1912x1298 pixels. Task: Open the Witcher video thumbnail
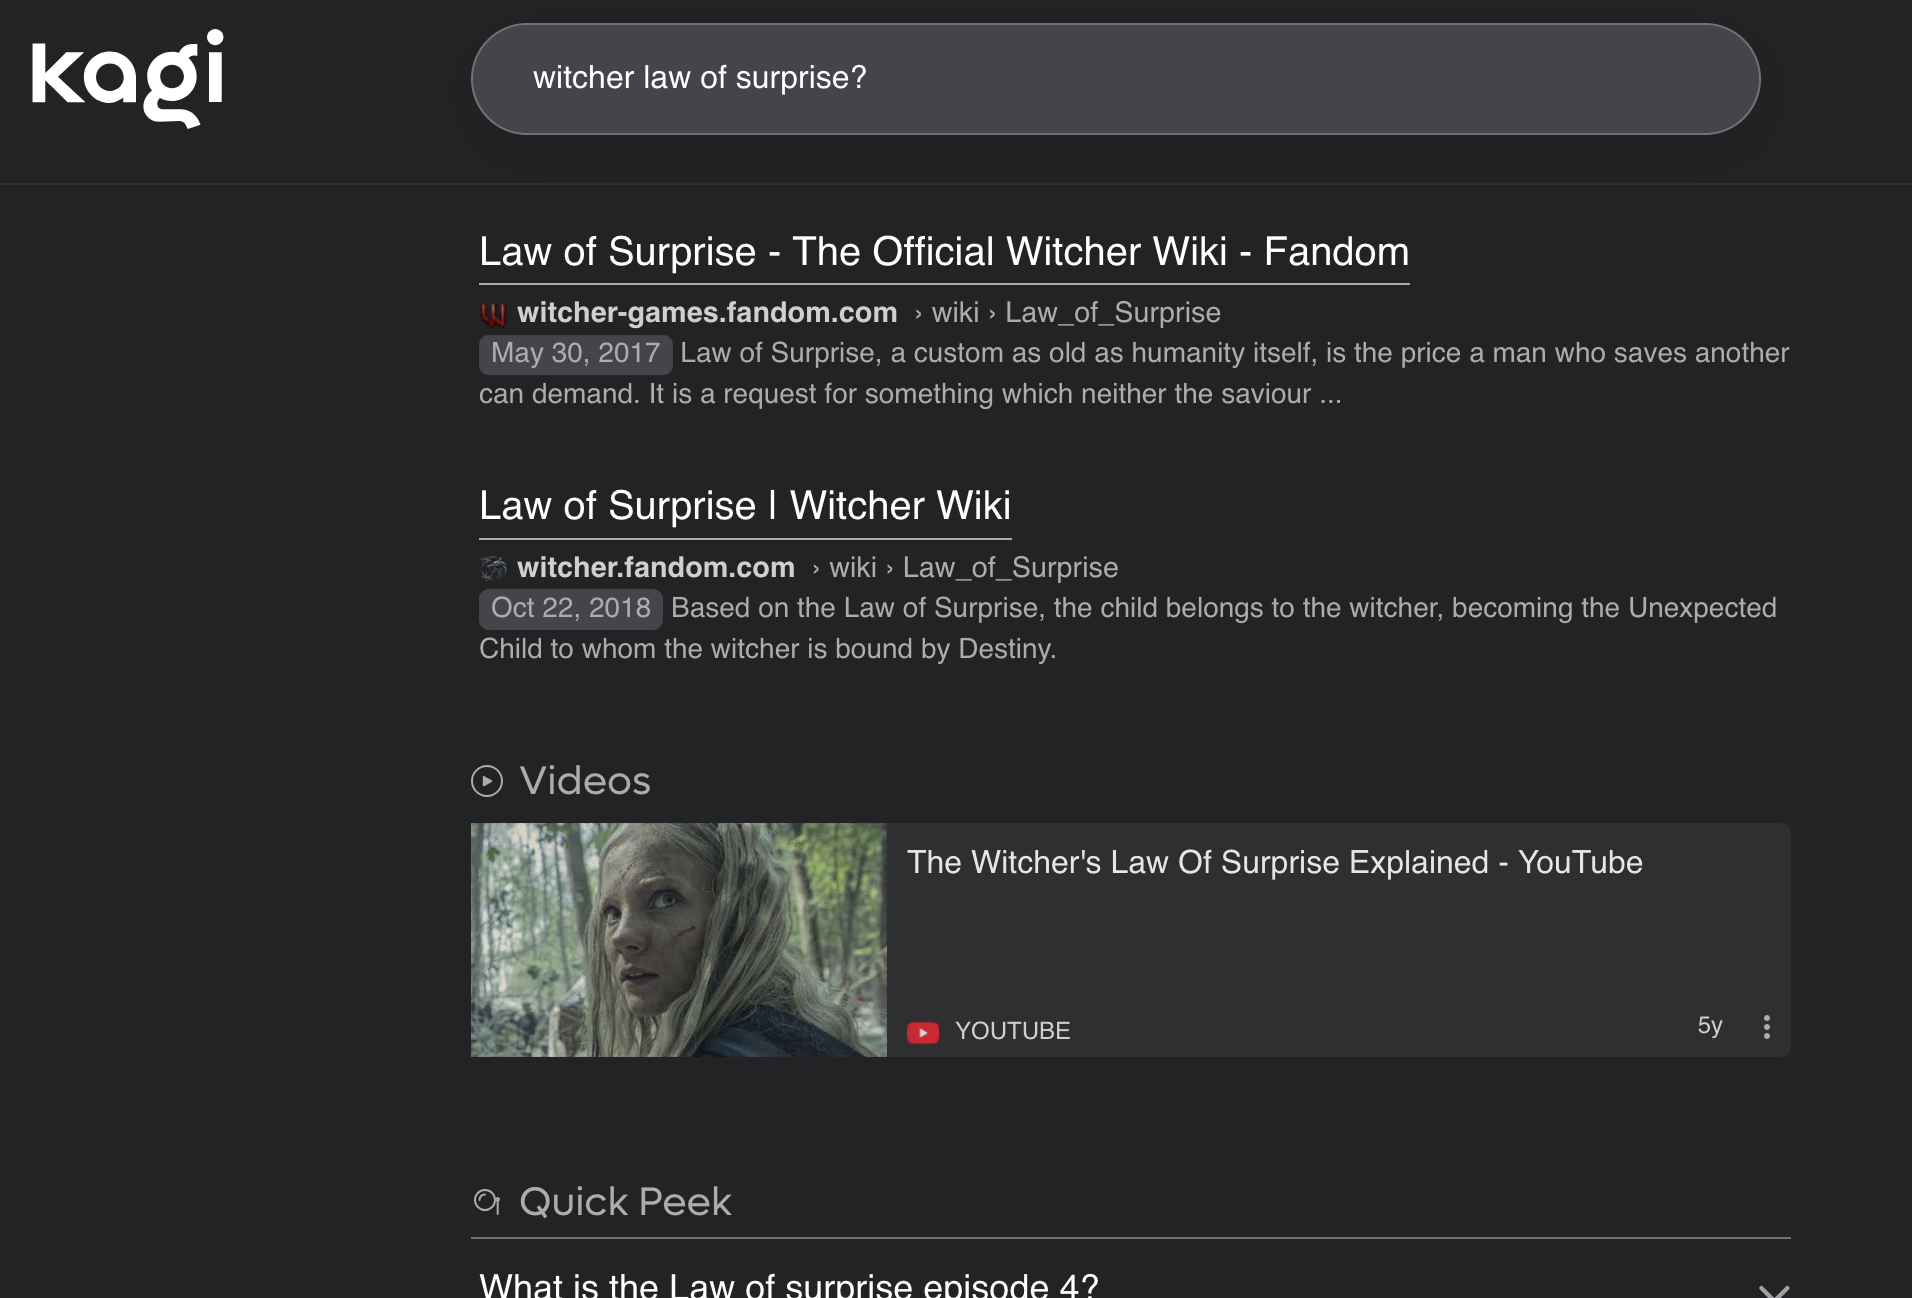click(x=678, y=940)
